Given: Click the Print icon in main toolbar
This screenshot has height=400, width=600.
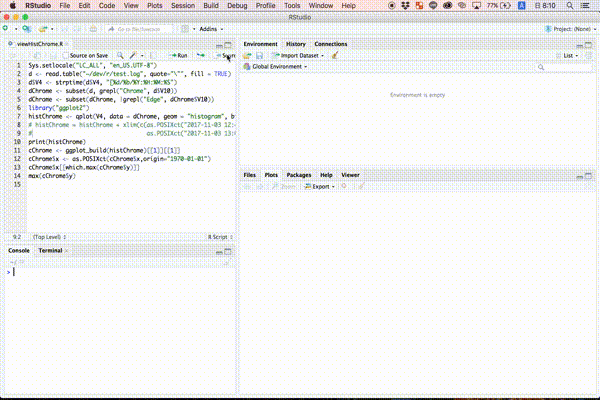Looking at the screenshot, I should (93, 29).
